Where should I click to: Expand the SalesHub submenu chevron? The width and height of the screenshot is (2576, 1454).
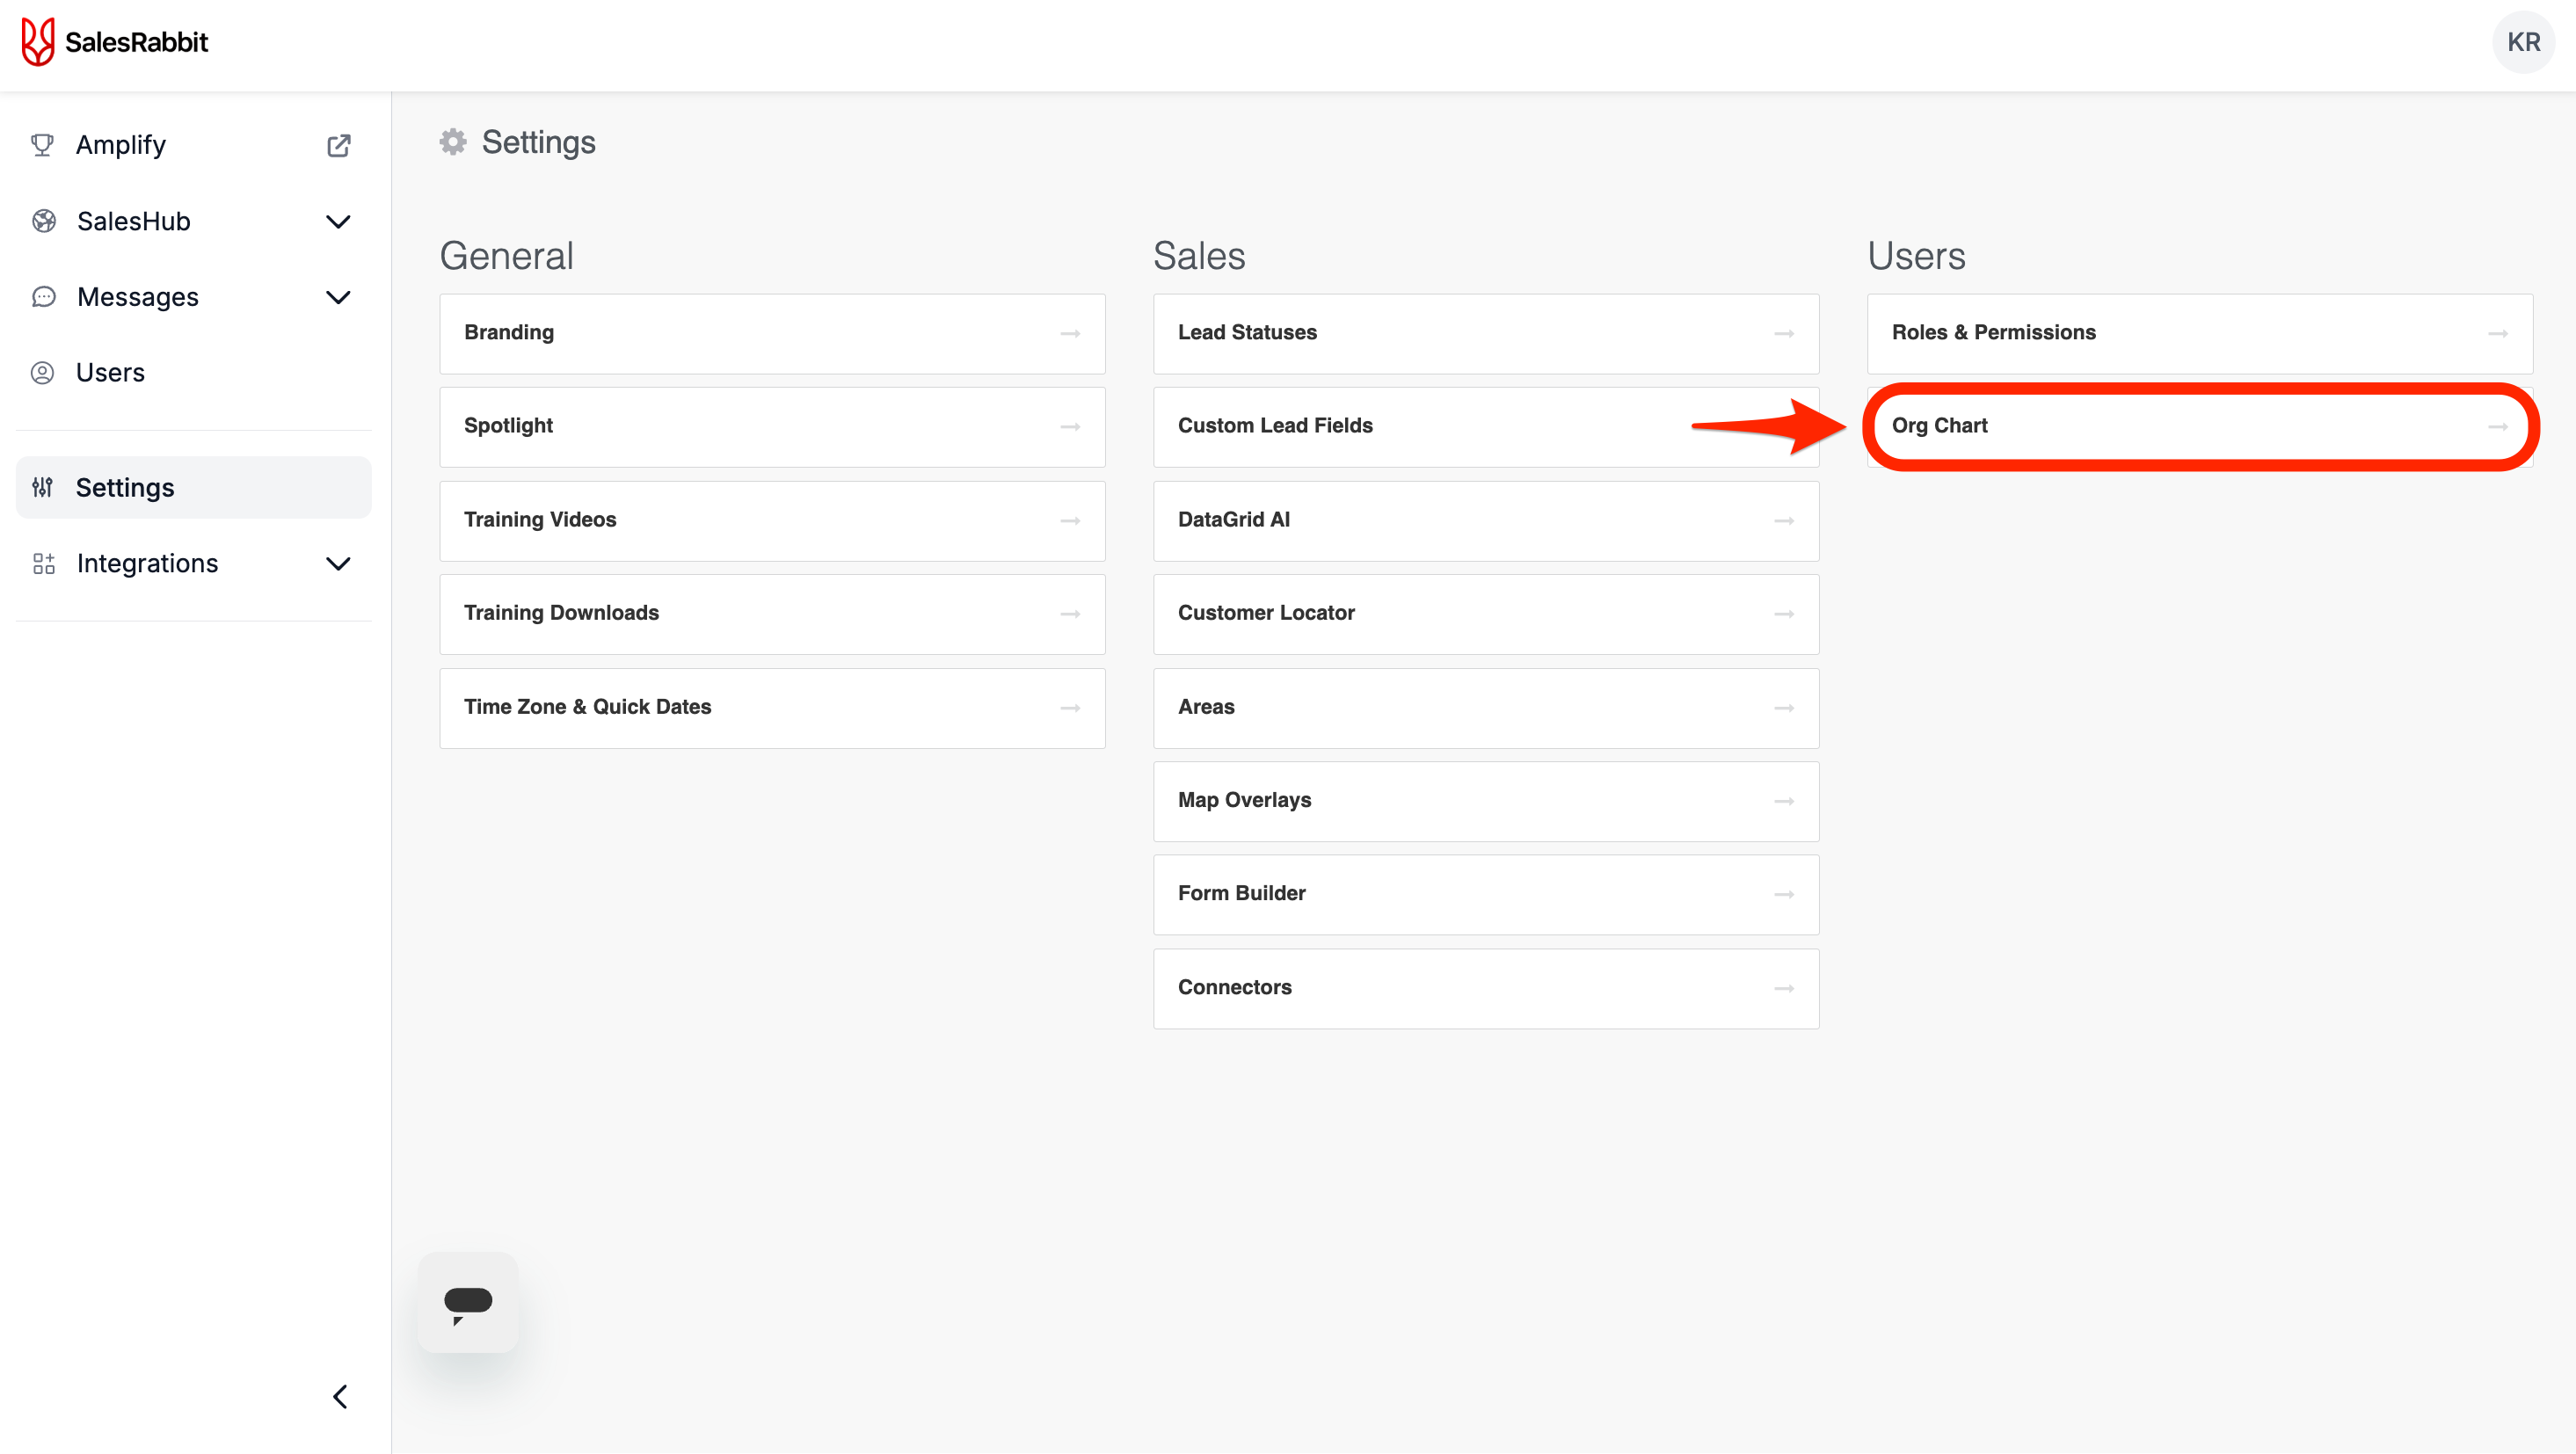point(338,222)
